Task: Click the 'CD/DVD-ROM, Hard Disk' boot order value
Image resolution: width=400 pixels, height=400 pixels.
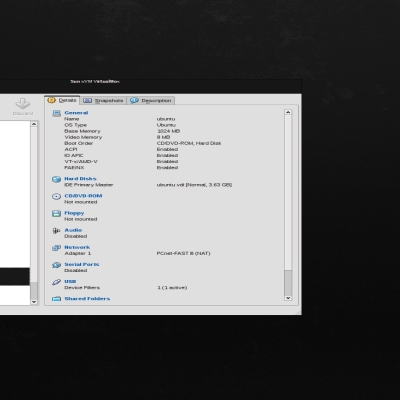Action: pos(189,143)
